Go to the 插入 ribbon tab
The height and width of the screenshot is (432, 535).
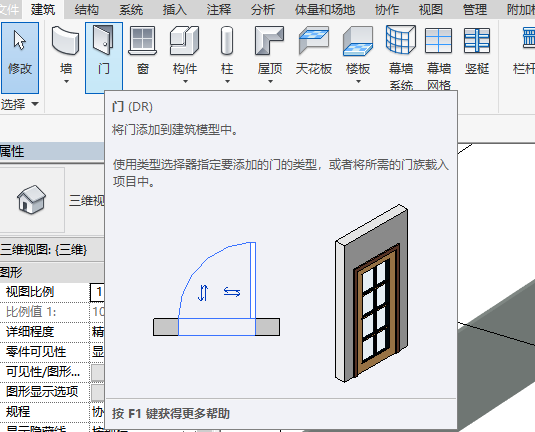pyautogui.click(x=175, y=9)
